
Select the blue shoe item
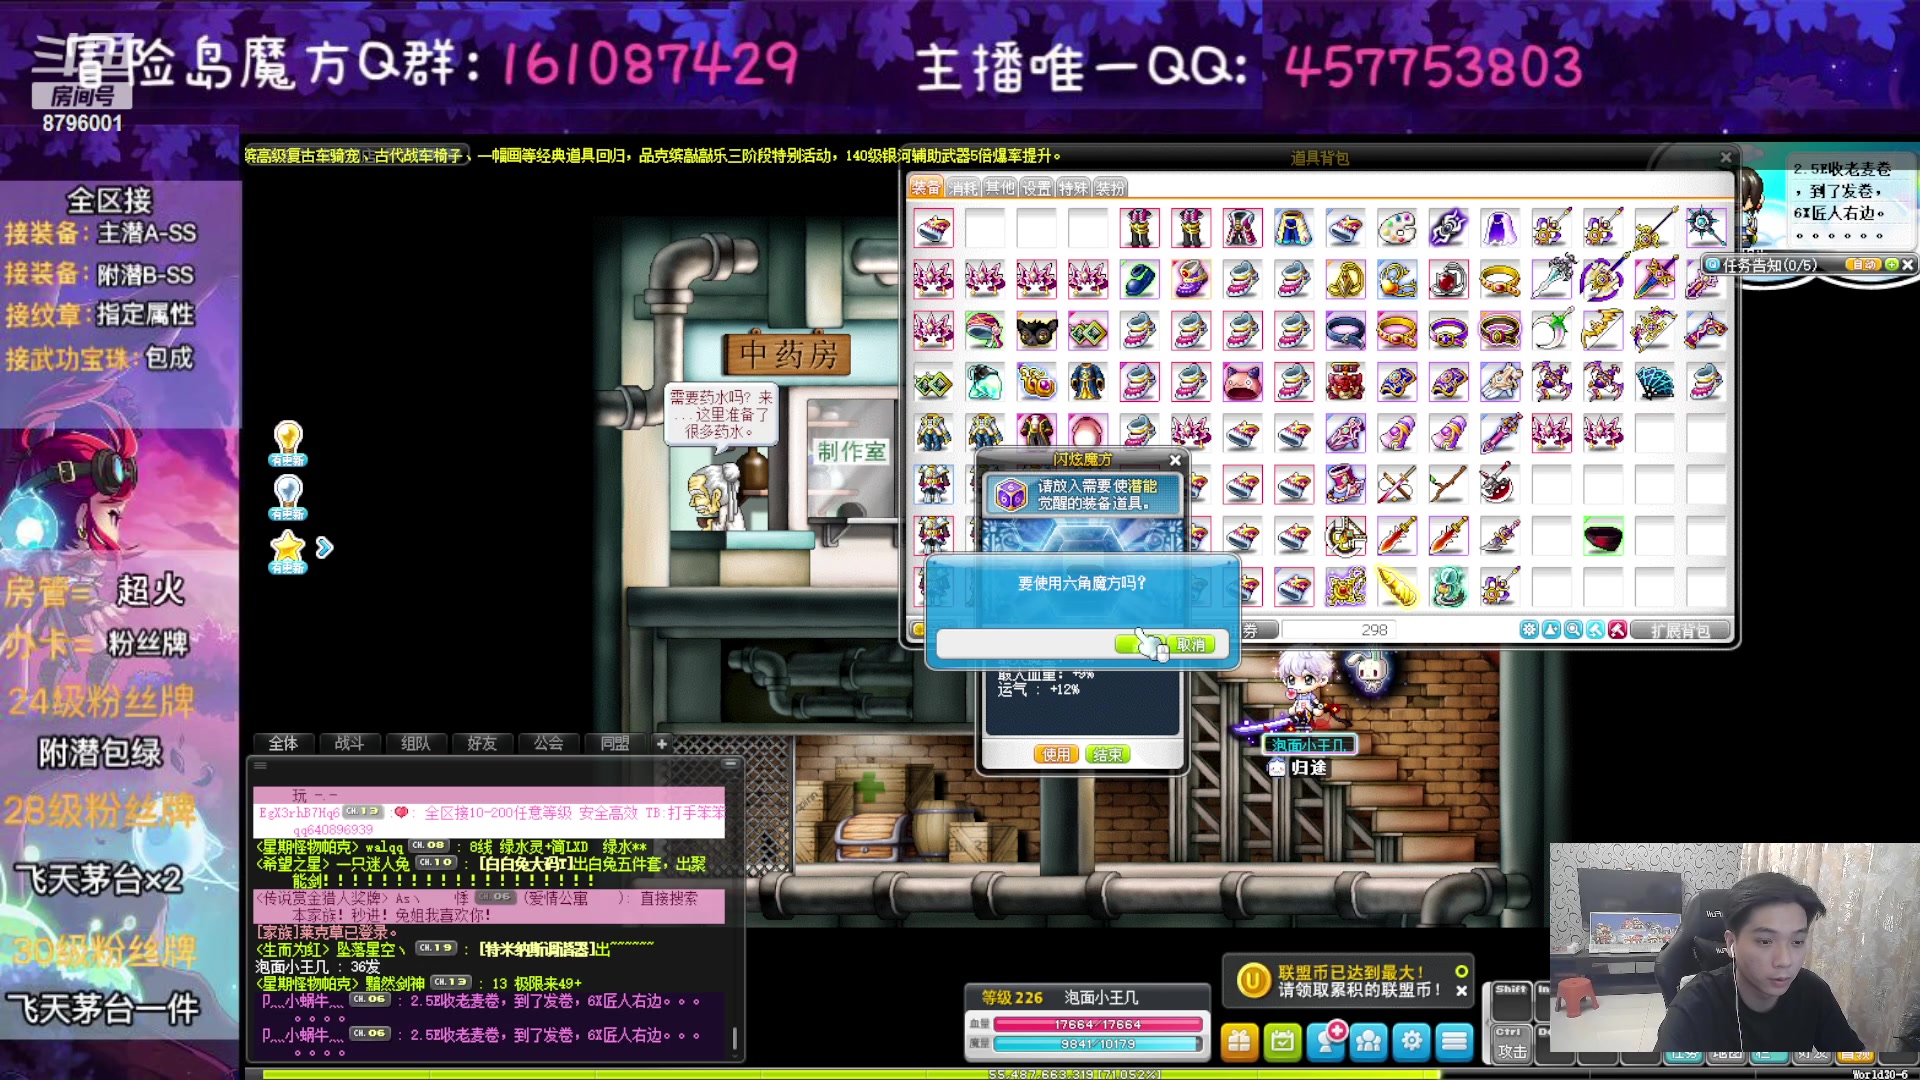coord(1139,280)
